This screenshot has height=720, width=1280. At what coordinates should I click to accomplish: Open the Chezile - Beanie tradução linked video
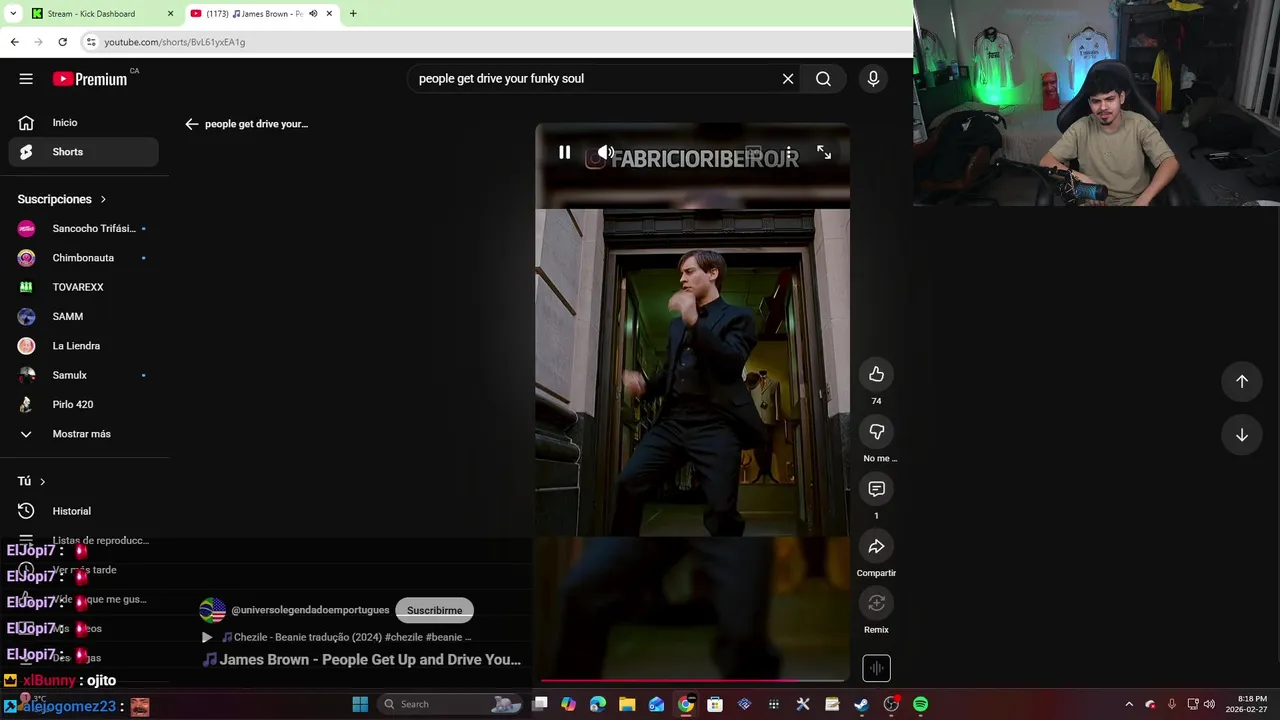[x=346, y=637]
